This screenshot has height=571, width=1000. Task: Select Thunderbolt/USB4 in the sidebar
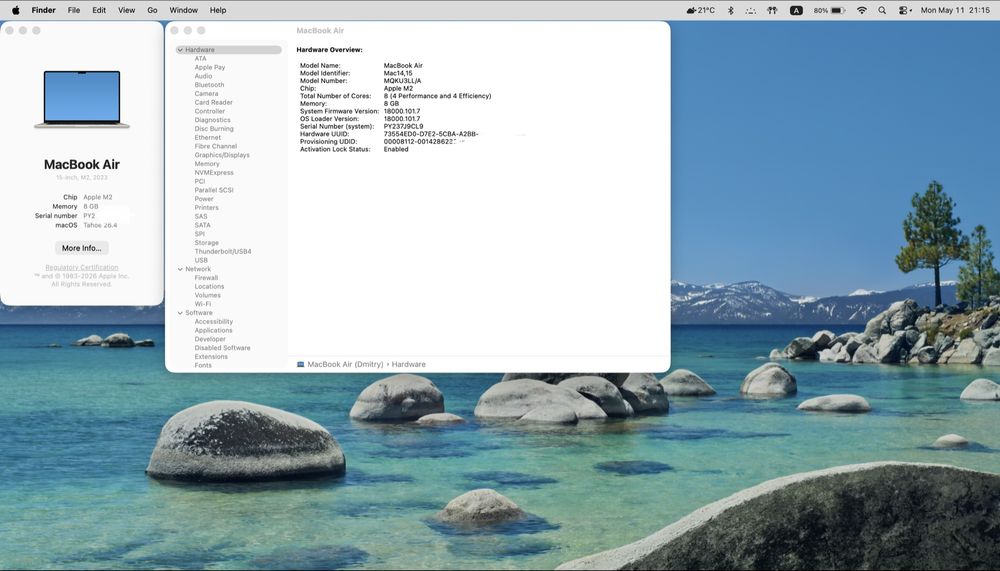point(223,251)
